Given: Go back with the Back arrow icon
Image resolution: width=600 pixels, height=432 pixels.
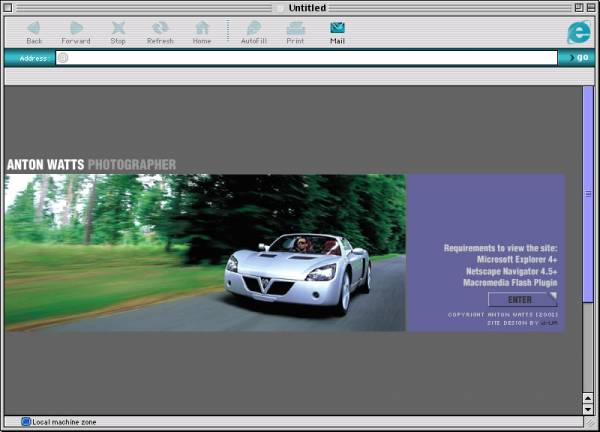Looking at the screenshot, I should click(x=34, y=28).
